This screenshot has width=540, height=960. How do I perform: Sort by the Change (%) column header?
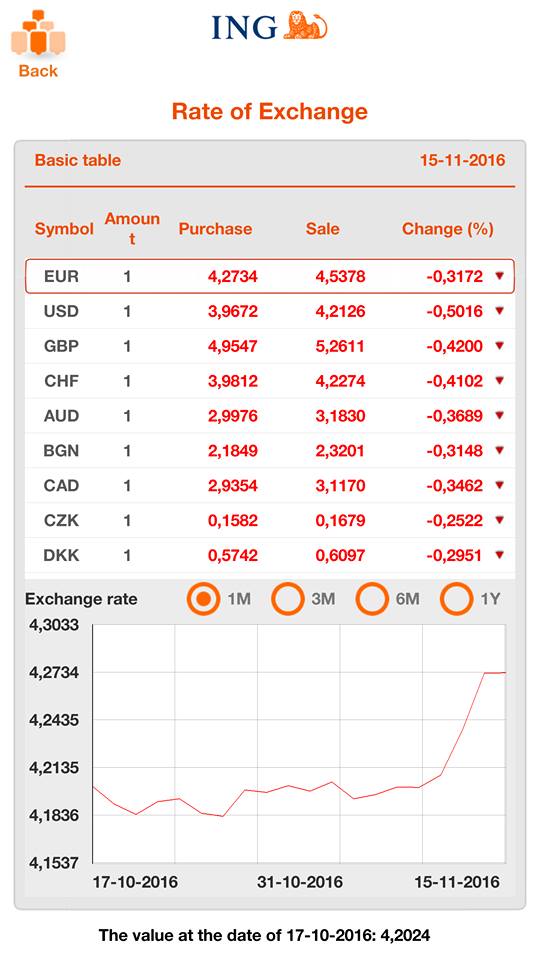point(448,229)
